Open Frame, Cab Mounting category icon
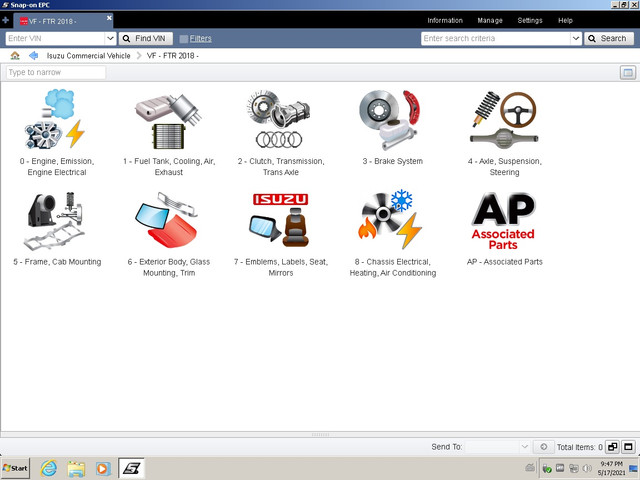The width and height of the screenshot is (640, 480). point(56,221)
